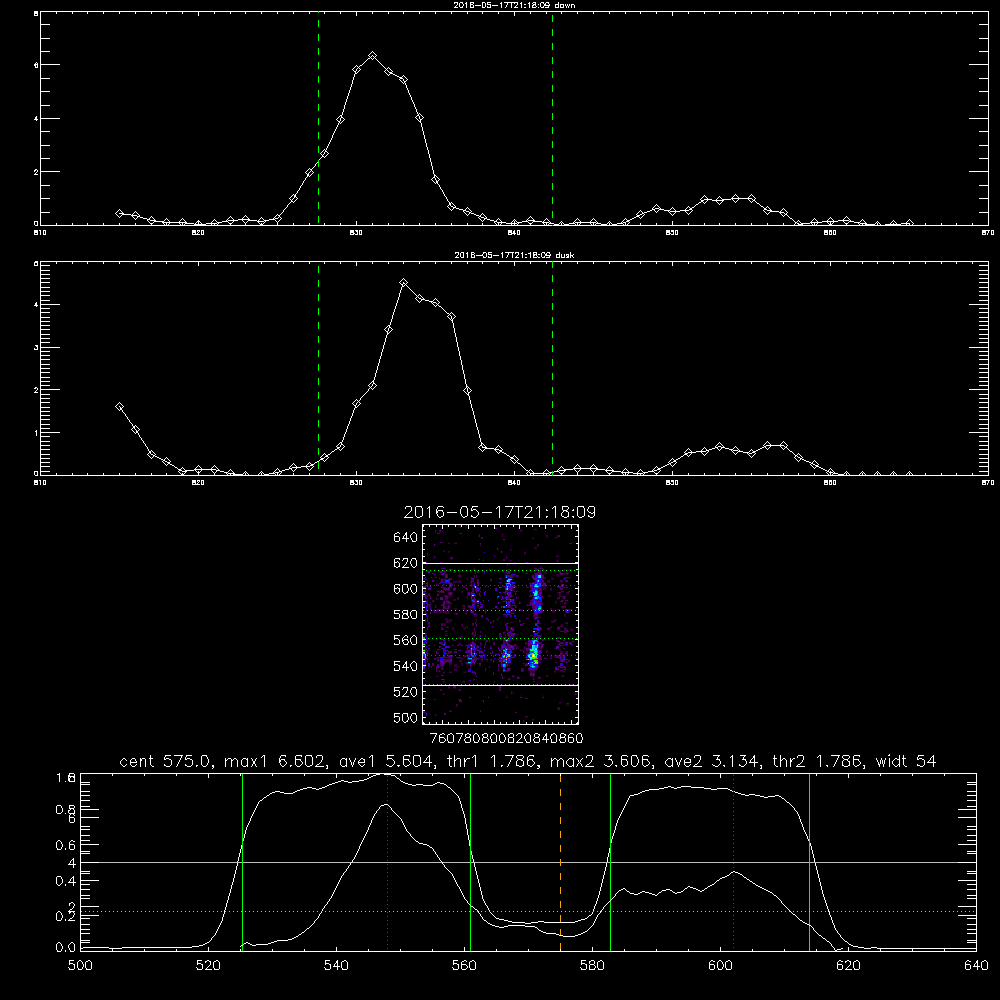Click x-axis label '830' under the dawn plot
The height and width of the screenshot is (1000, 1000).
[356, 233]
